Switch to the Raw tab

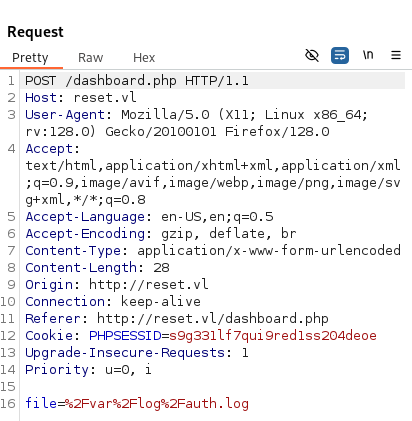coord(90,58)
